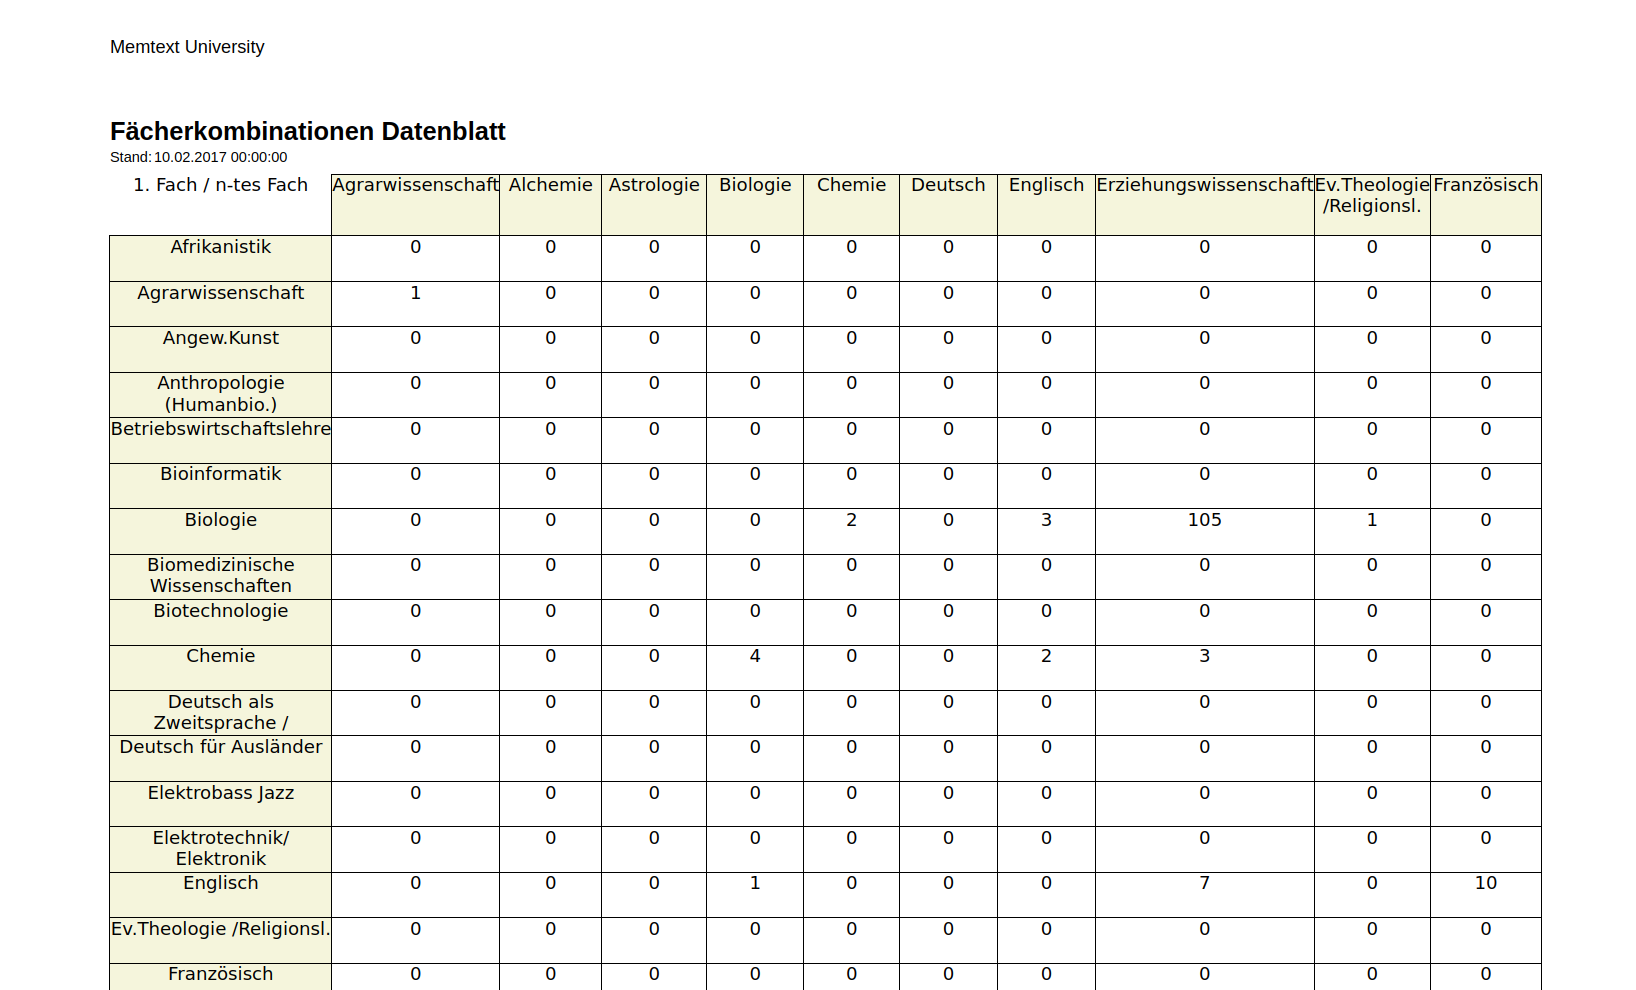This screenshot has width=1636, height=990.
Task: Click the Bioinformatik row label
Action: tap(220, 474)
